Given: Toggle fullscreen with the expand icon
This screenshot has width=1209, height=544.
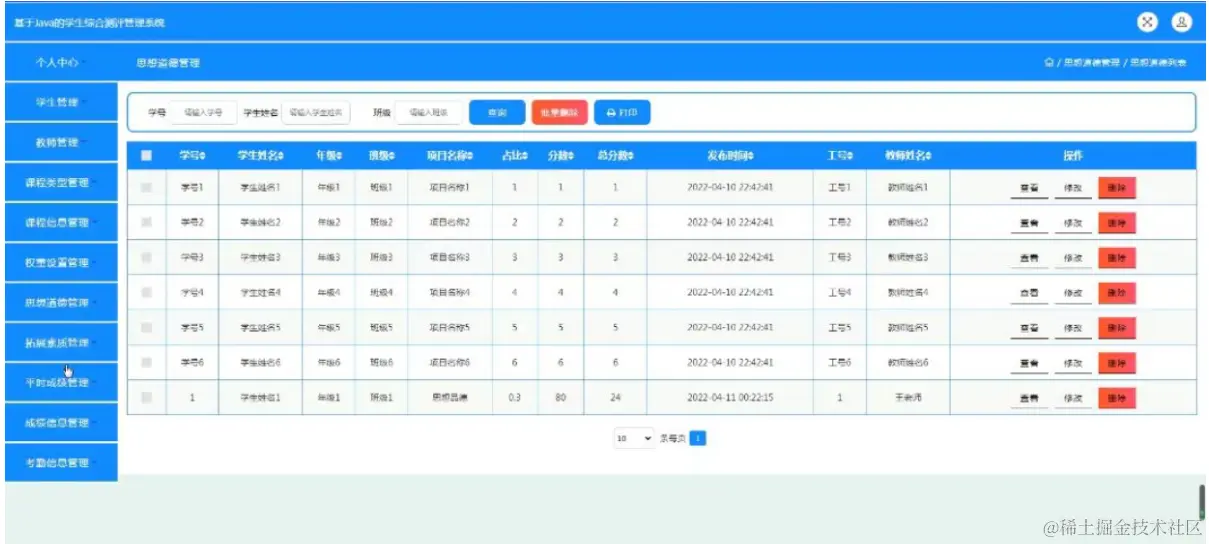Looking at the screenshot, I should 1148,22.
